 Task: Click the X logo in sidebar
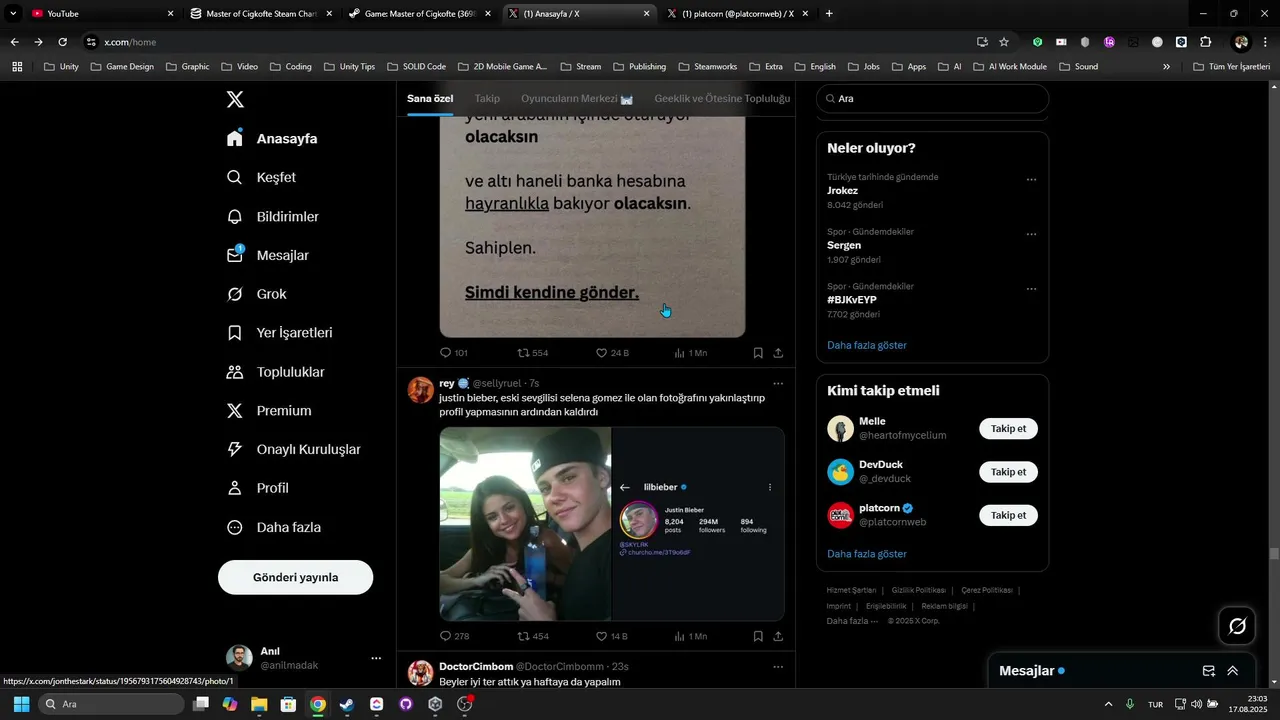point(235,99)
